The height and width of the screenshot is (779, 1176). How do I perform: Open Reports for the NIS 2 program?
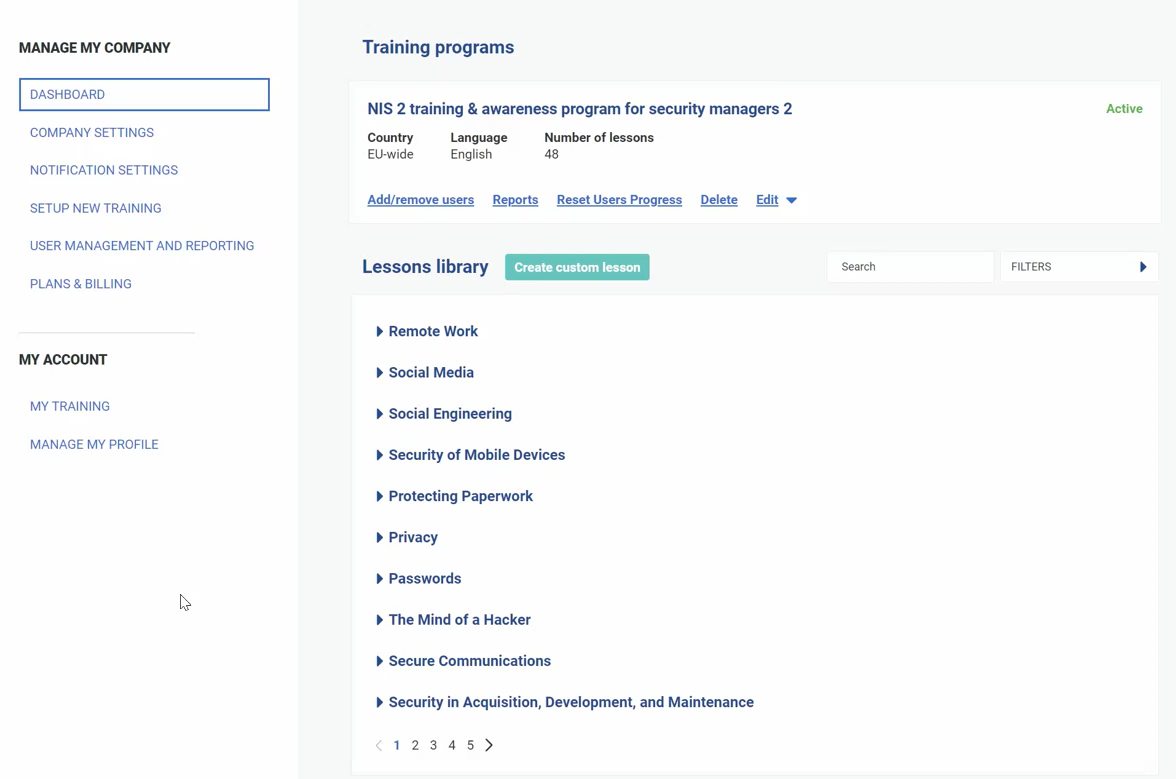pos(515,200)
